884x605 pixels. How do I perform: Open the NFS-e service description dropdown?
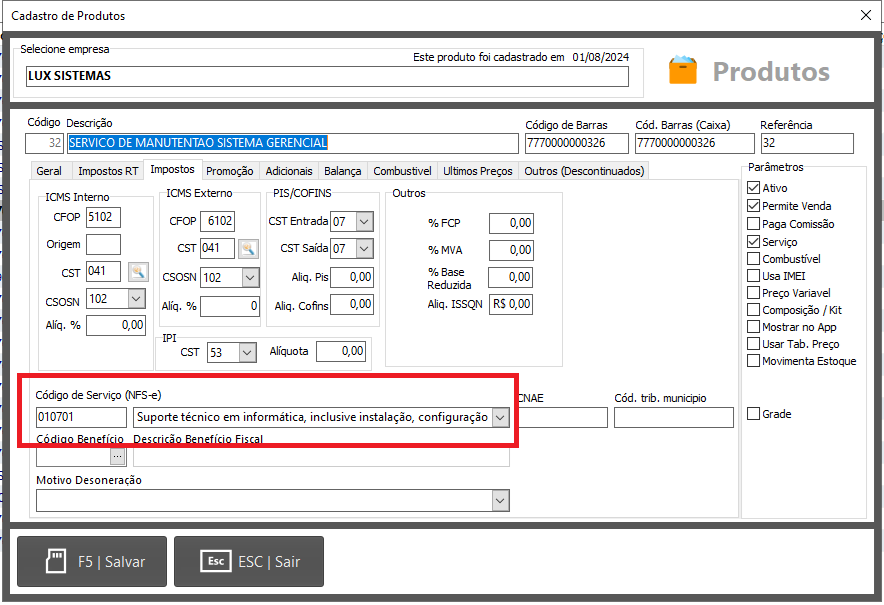point(499,415)
